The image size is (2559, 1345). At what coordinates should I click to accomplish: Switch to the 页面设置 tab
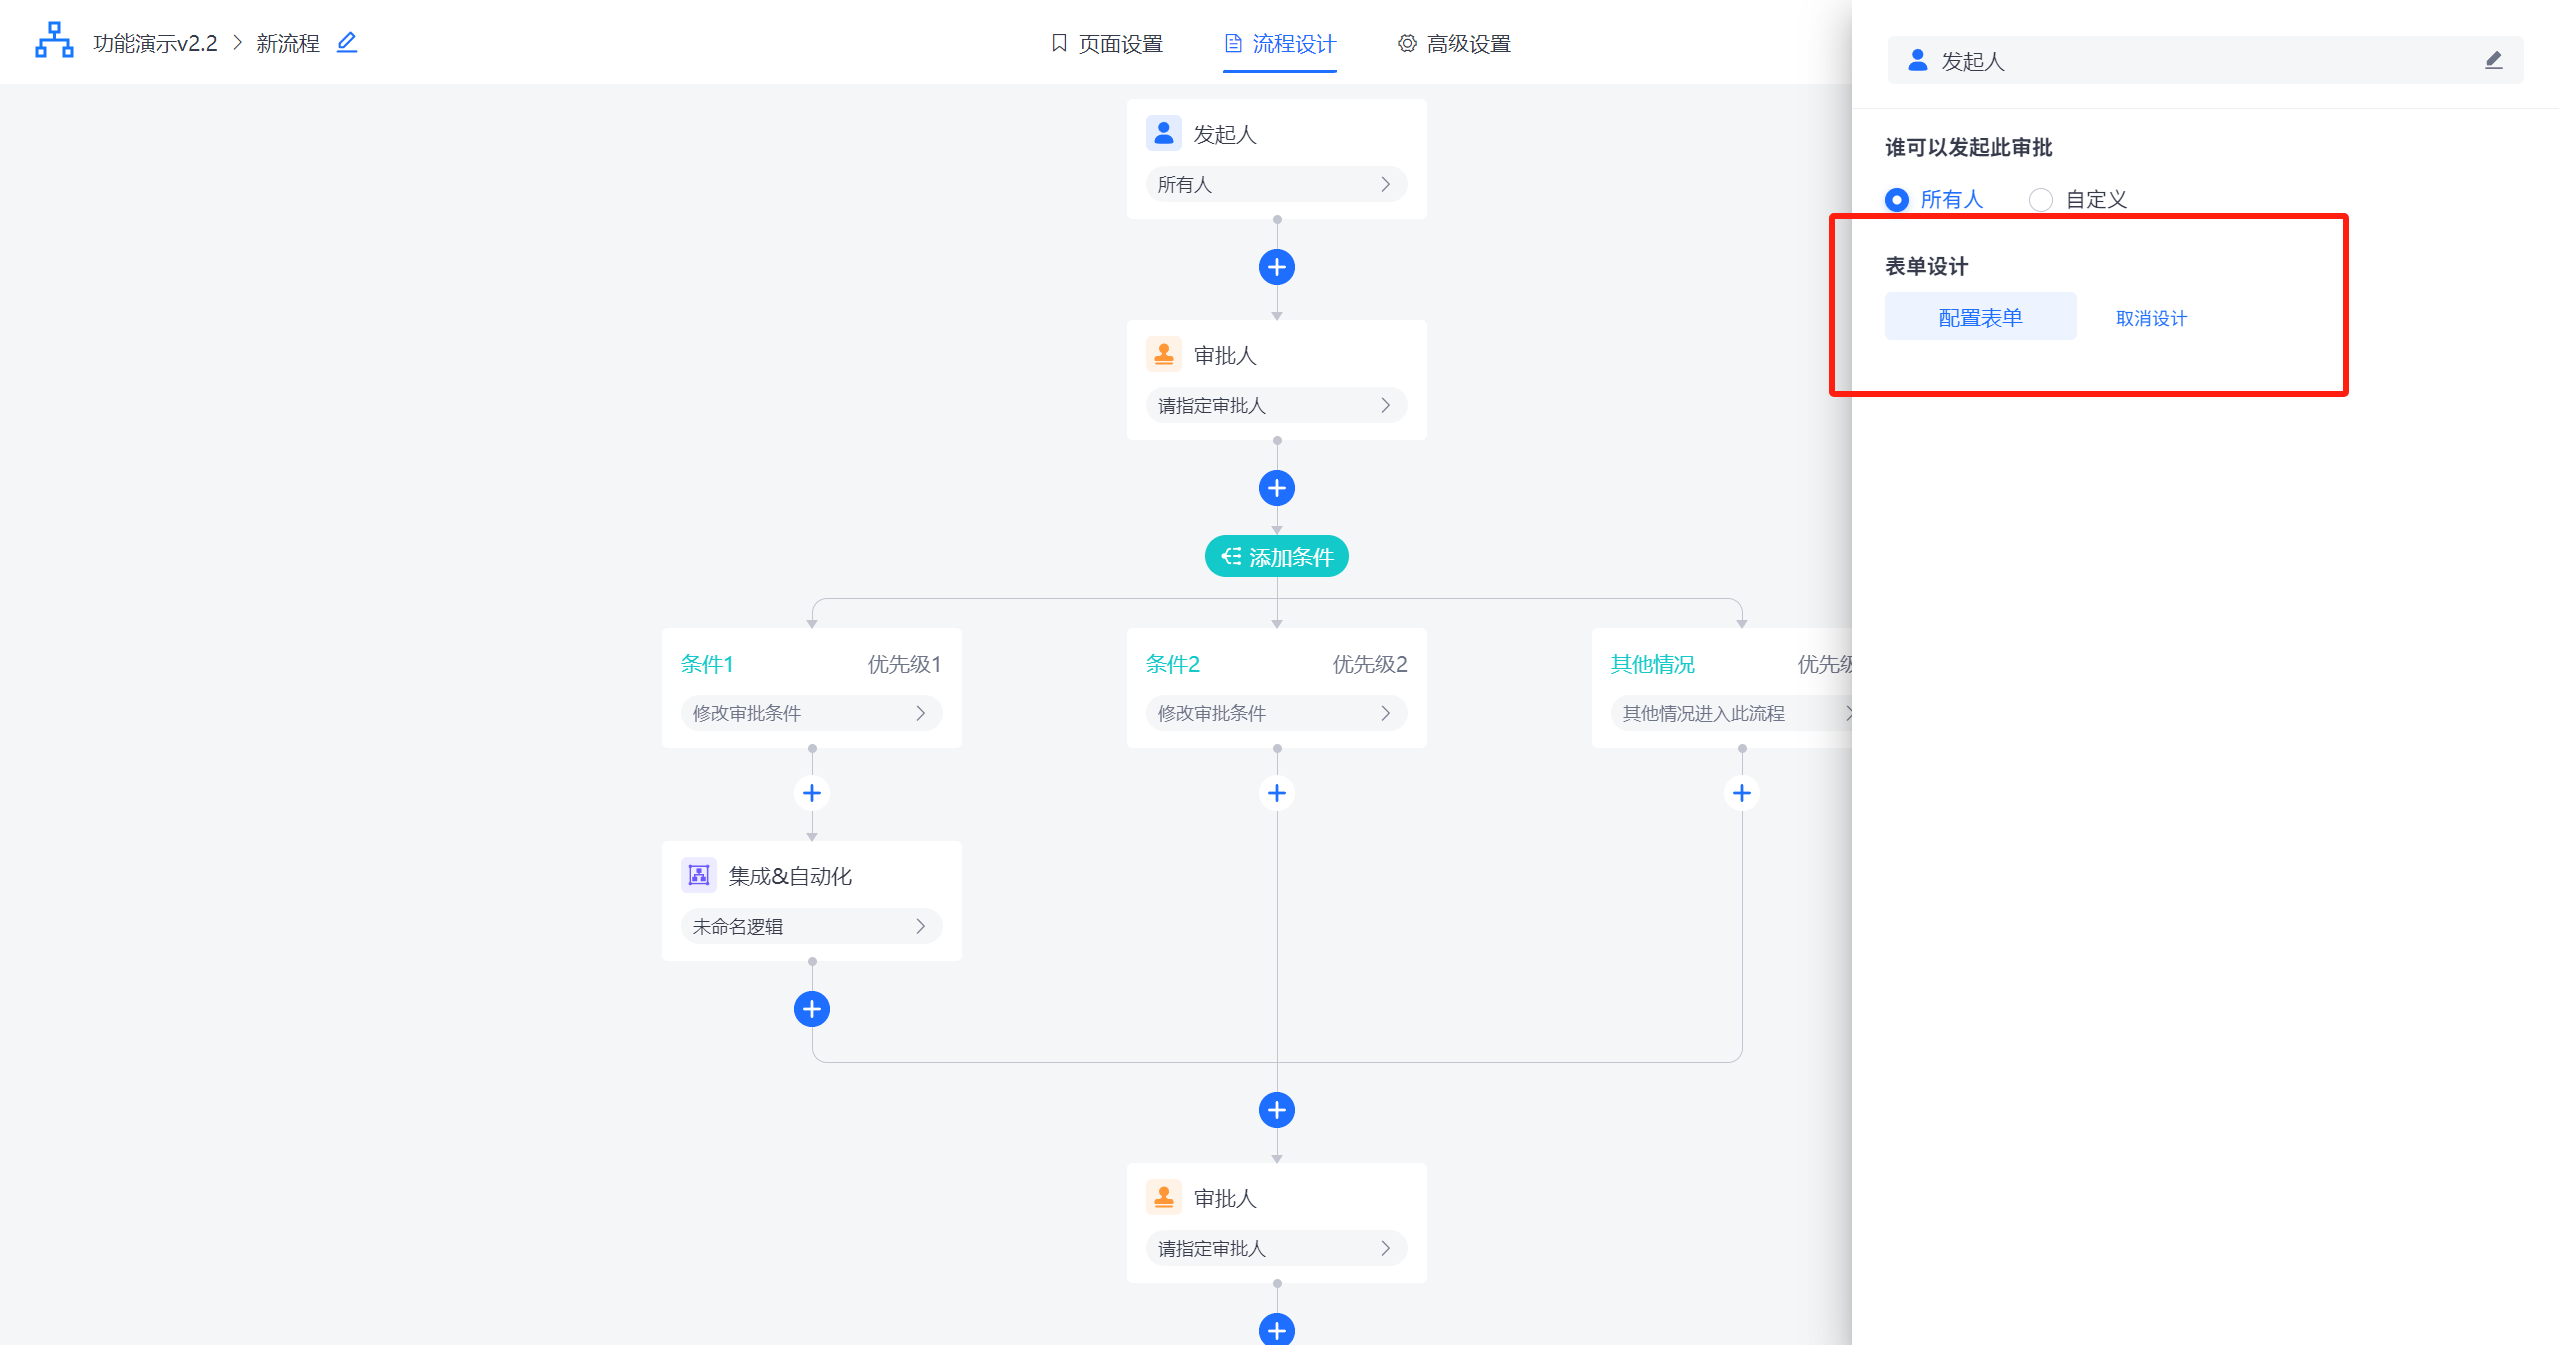[x=1107, y=44]
